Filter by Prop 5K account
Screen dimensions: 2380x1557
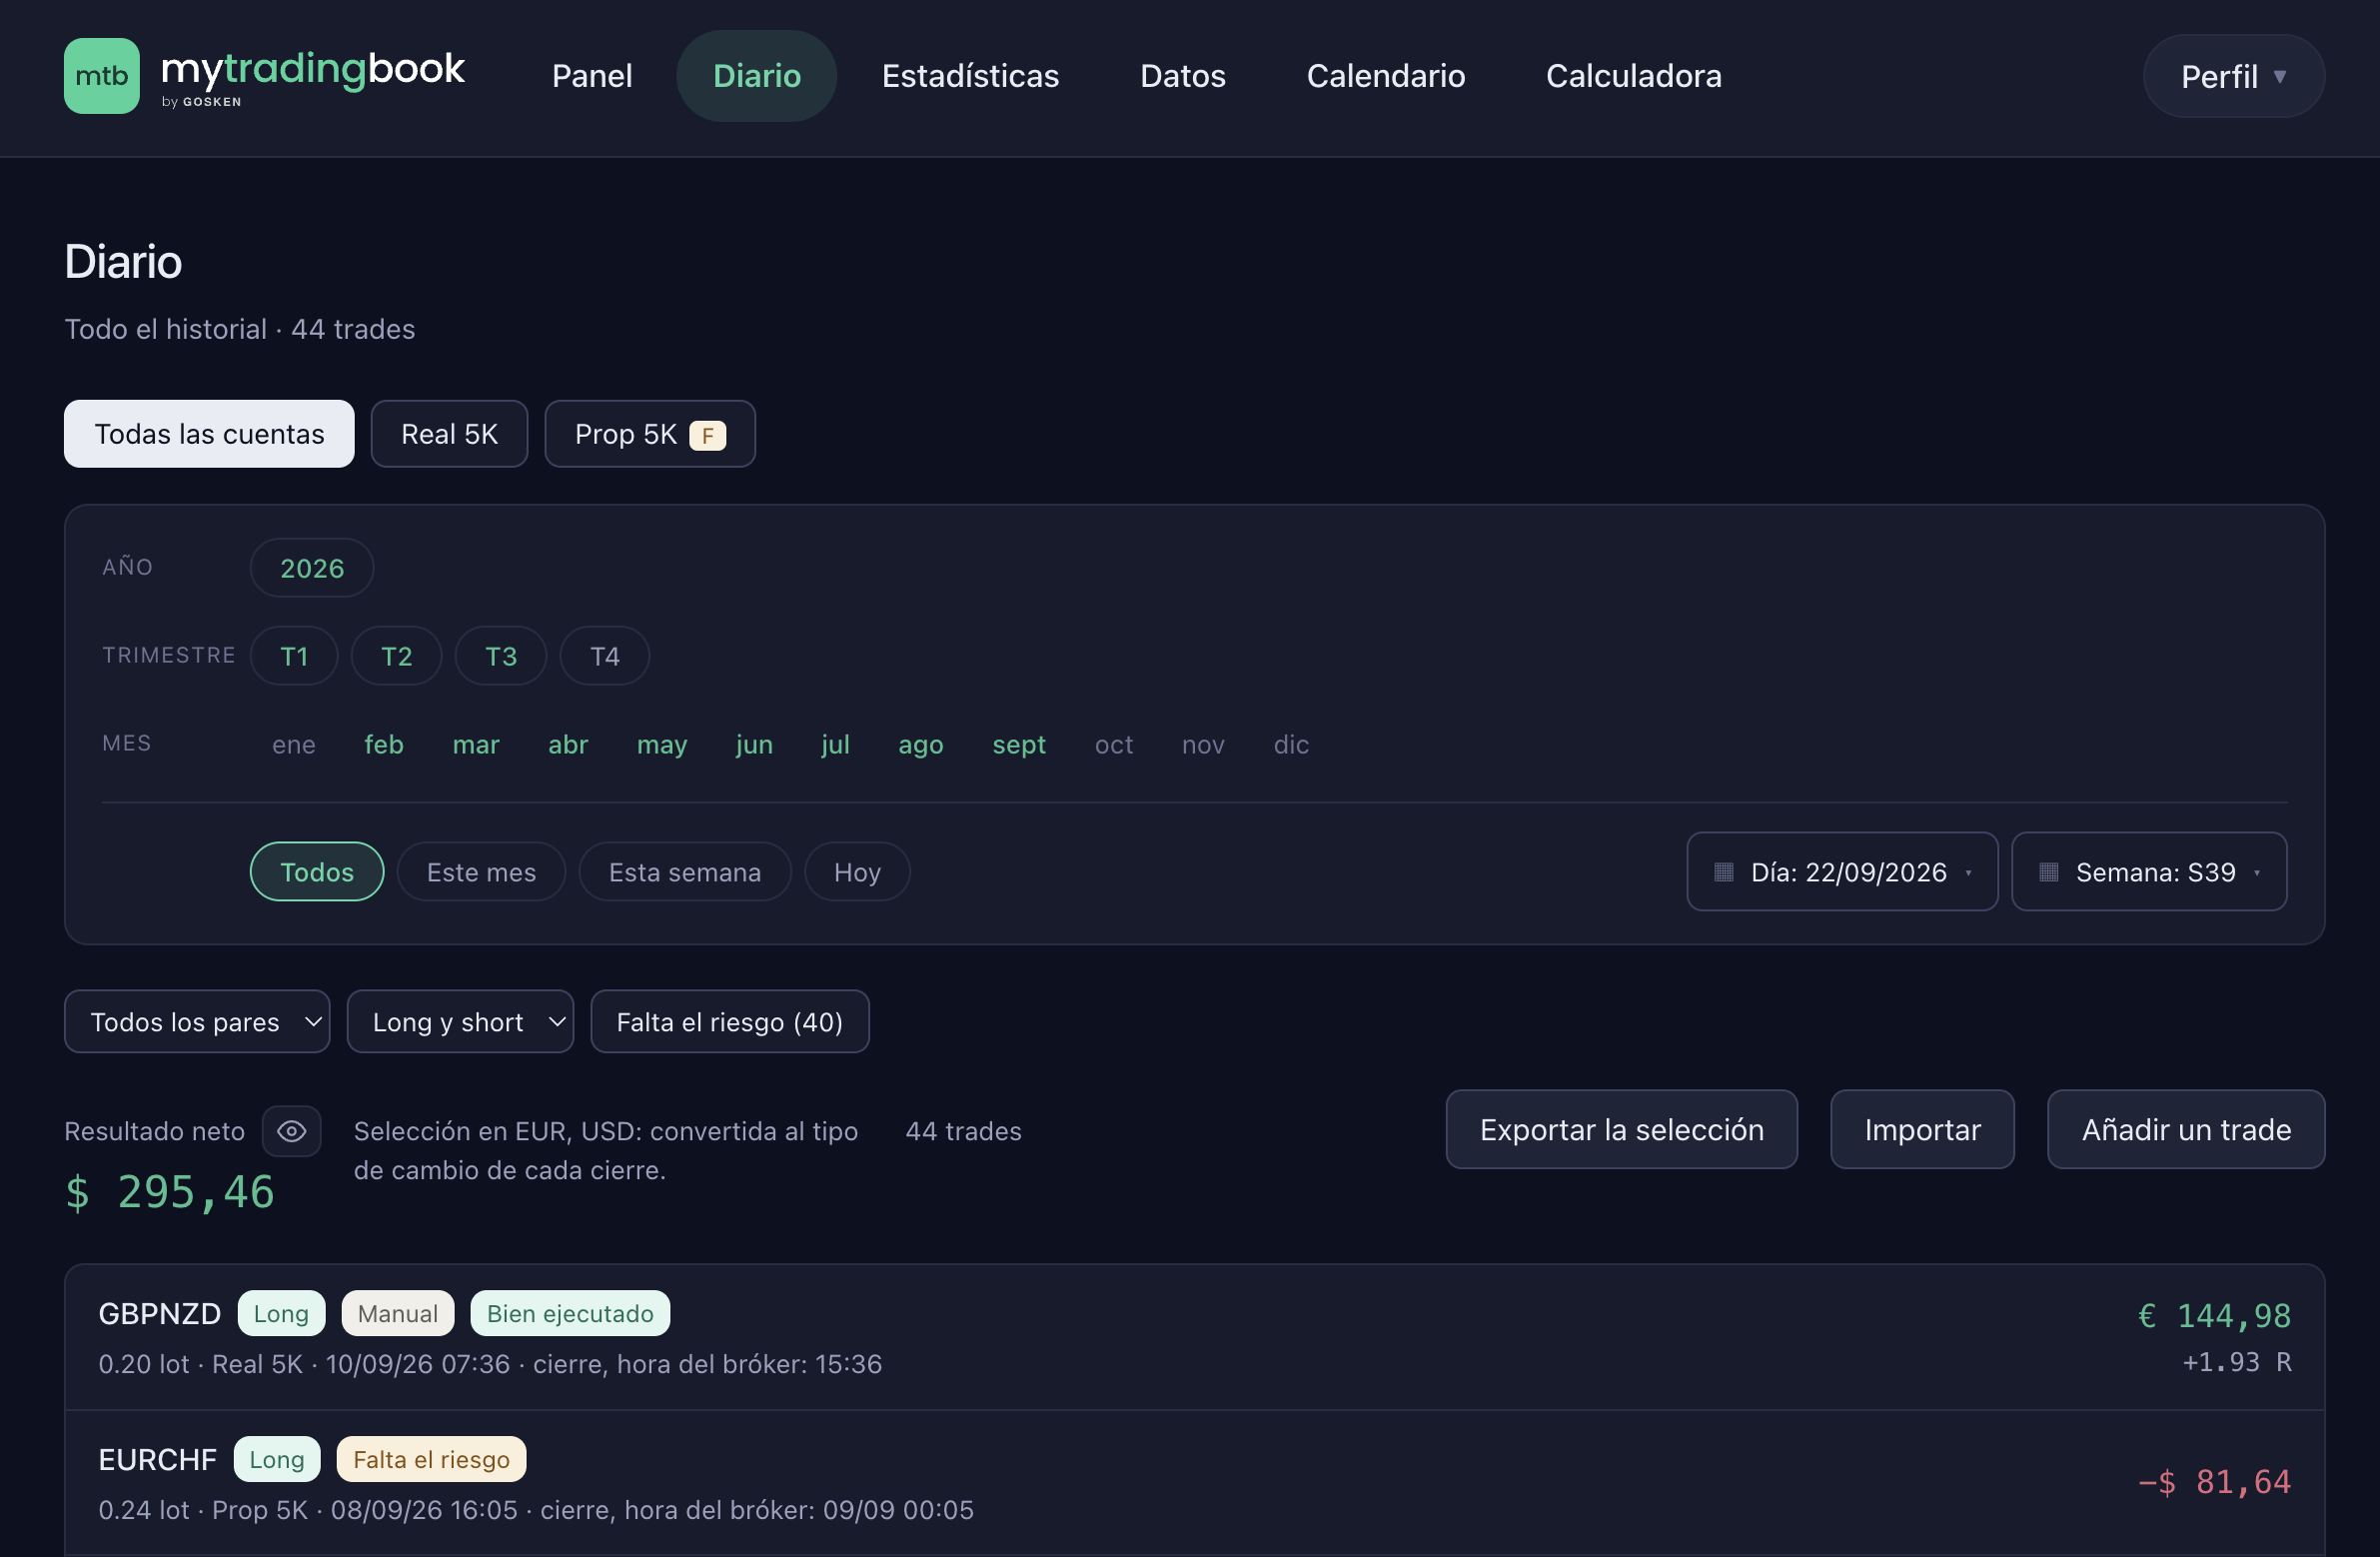tap(650, 434)
